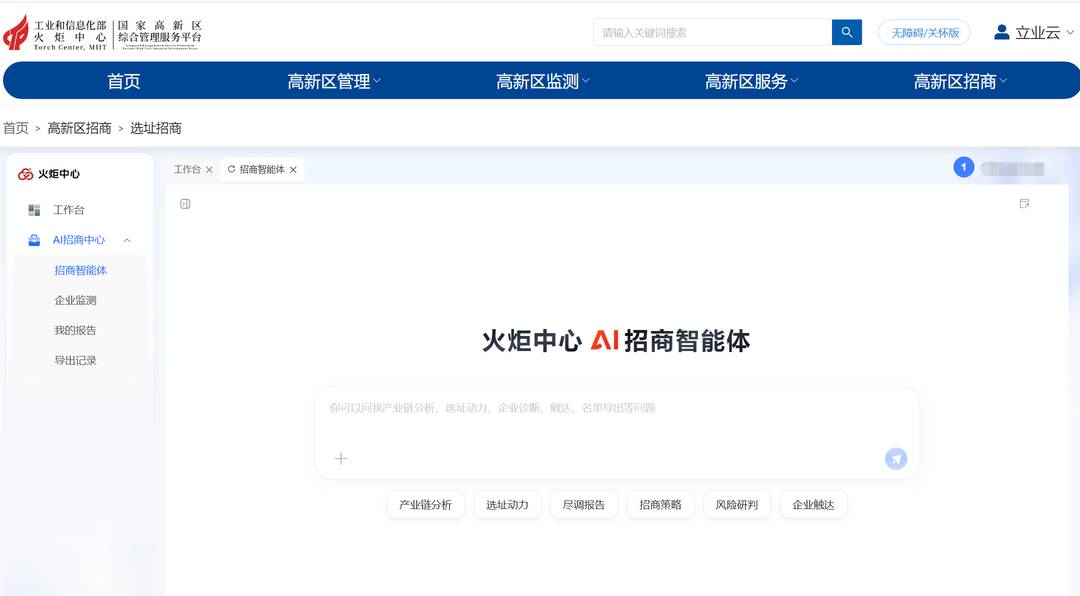
Task: Click the send message paper-plane button
Action: 895,458
